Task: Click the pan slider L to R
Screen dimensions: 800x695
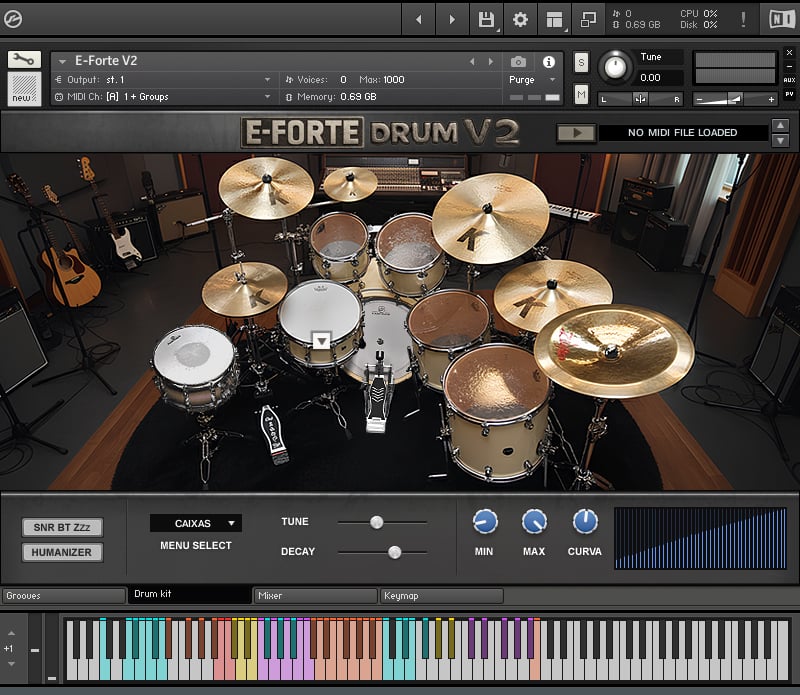Action: pyautogui.click(x=640, y=99)
